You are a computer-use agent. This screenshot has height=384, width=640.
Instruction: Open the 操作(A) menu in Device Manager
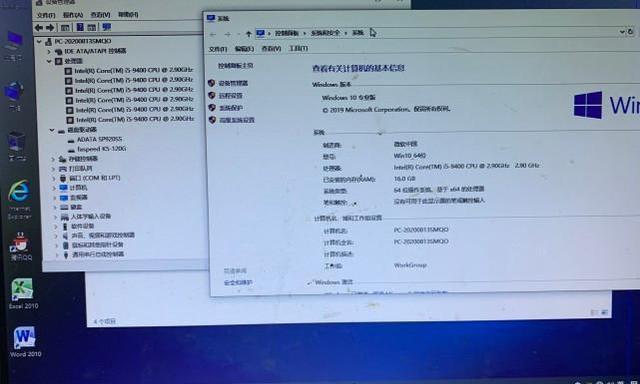point(73,15)
